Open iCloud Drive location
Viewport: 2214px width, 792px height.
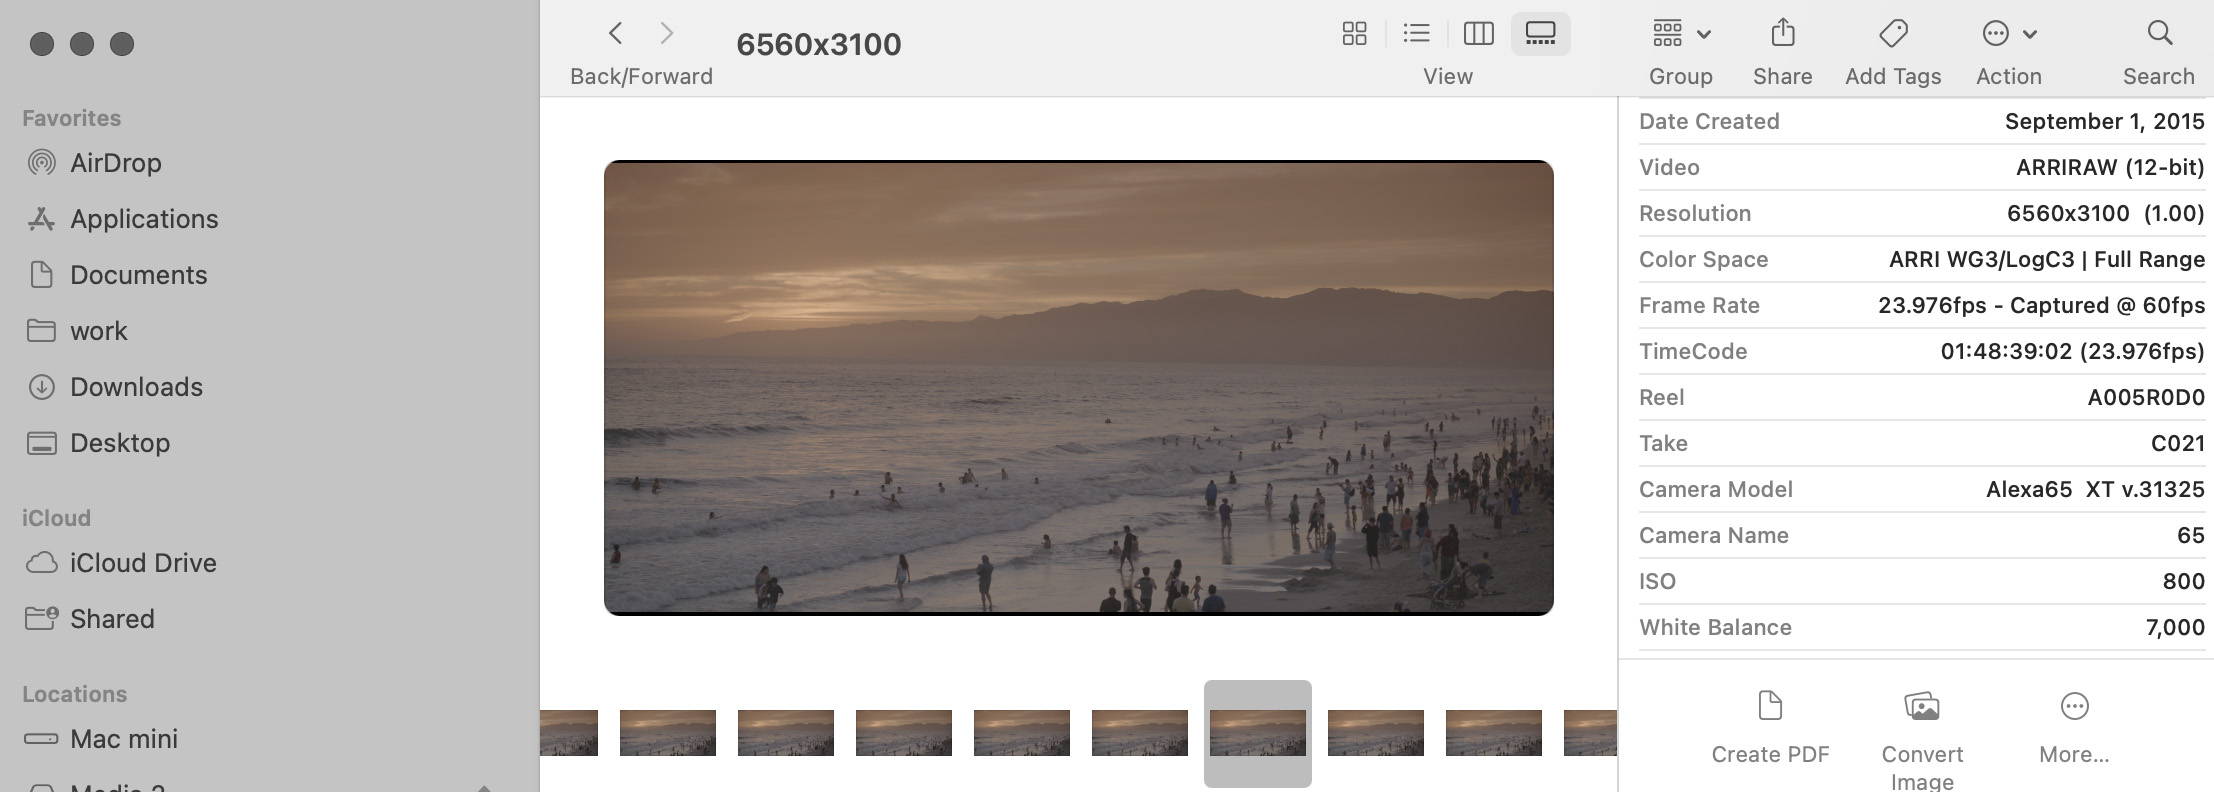click(x=142, y=563)
